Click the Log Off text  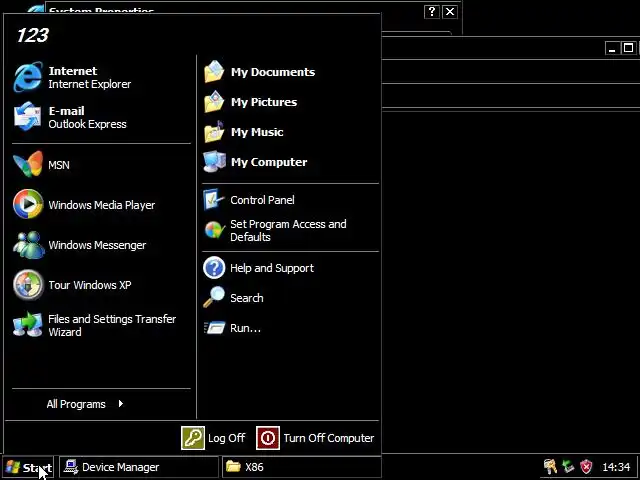[x=227, y=438]
